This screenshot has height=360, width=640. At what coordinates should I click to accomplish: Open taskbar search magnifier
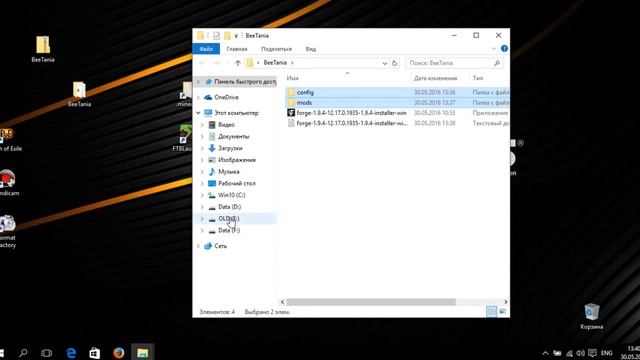[23, 353]
